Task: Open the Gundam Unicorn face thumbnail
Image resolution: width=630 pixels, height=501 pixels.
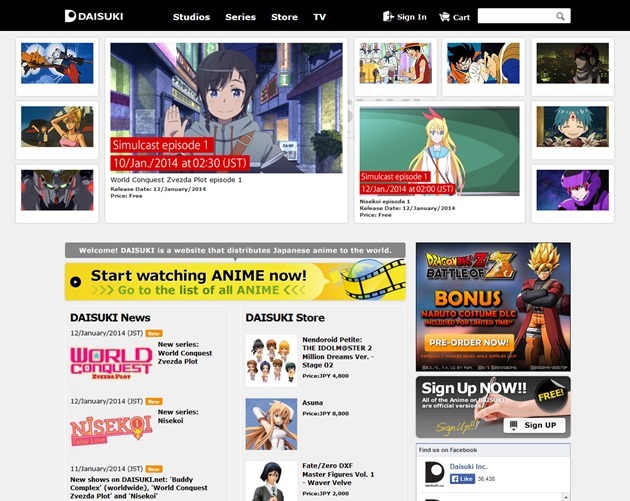Action: click(x=57, y=190)
